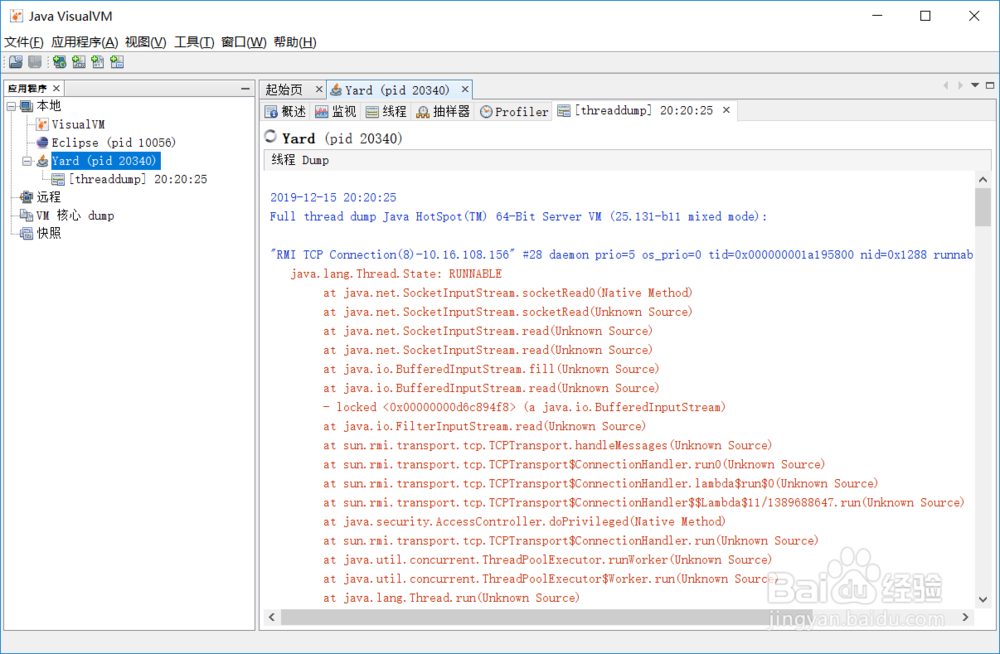Click the Load snapshot toolbar icon
The image size is (1000, 654).
(x=16, y=62)
